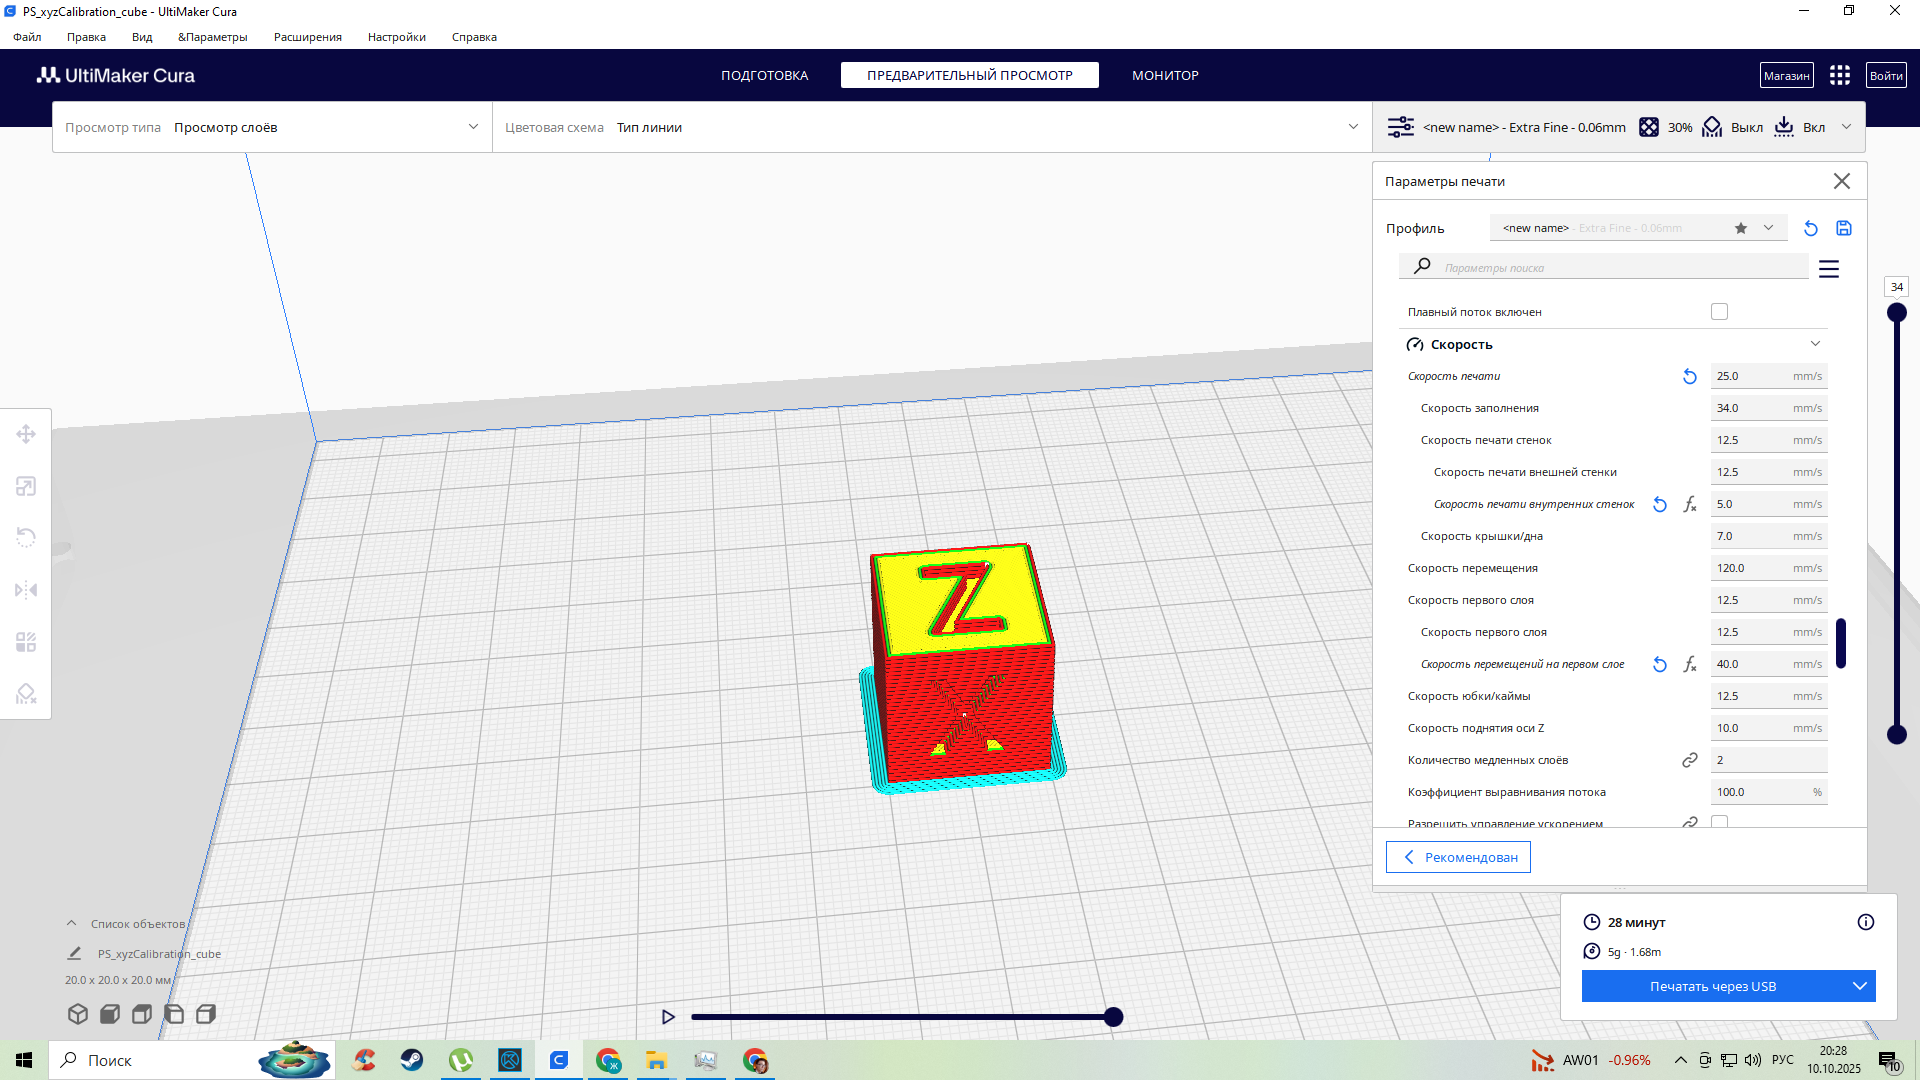Screen dimensions: 1920x1080
Task: Play the layer simulation
Action: (668, 1017)
